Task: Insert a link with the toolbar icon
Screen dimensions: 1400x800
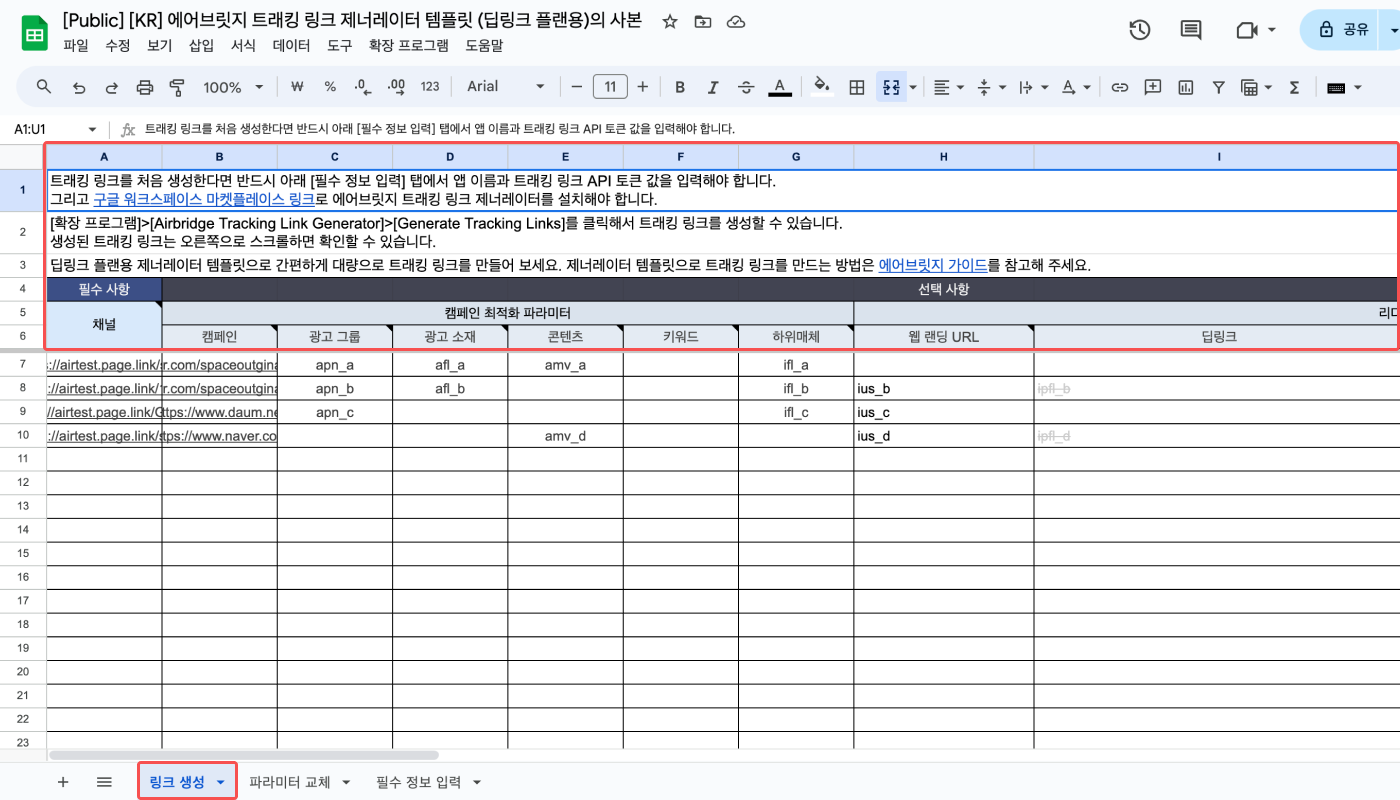Action: 1120,87
